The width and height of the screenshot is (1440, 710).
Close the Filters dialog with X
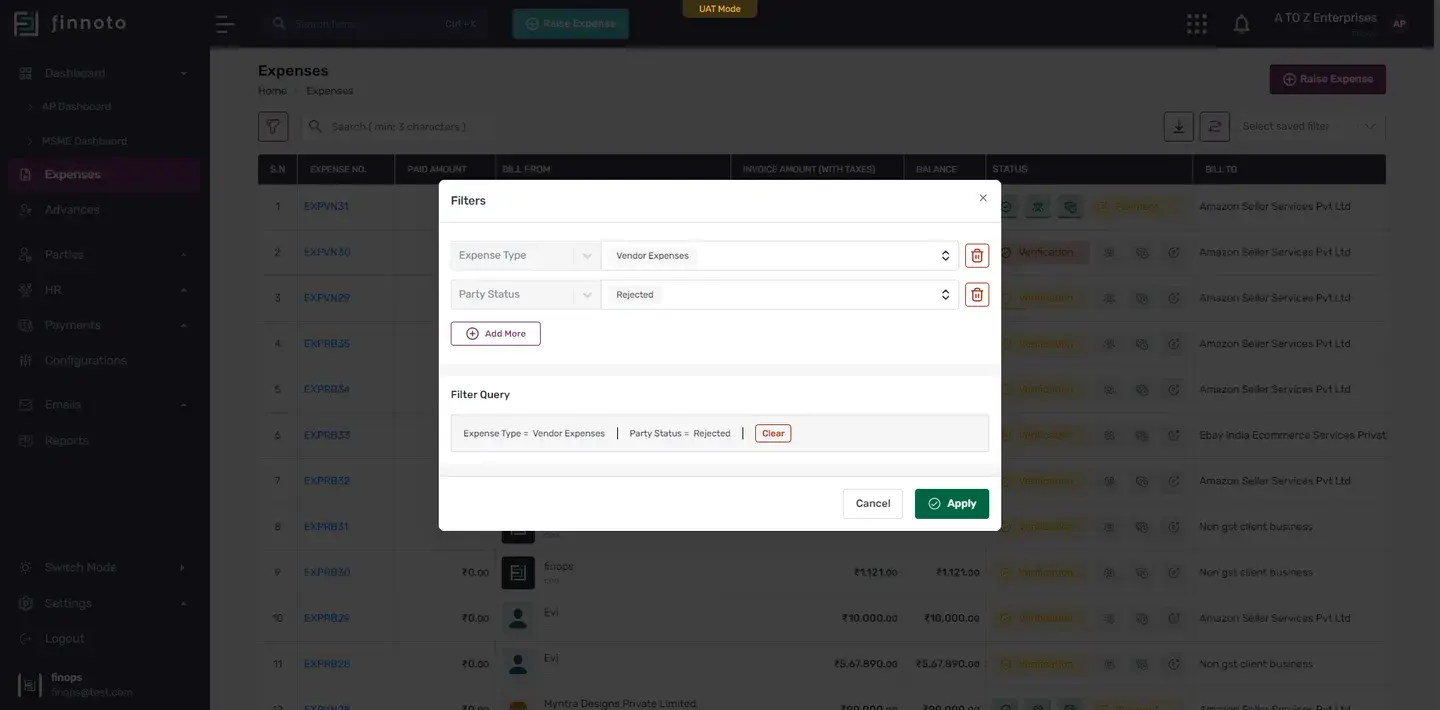(983, 199)
